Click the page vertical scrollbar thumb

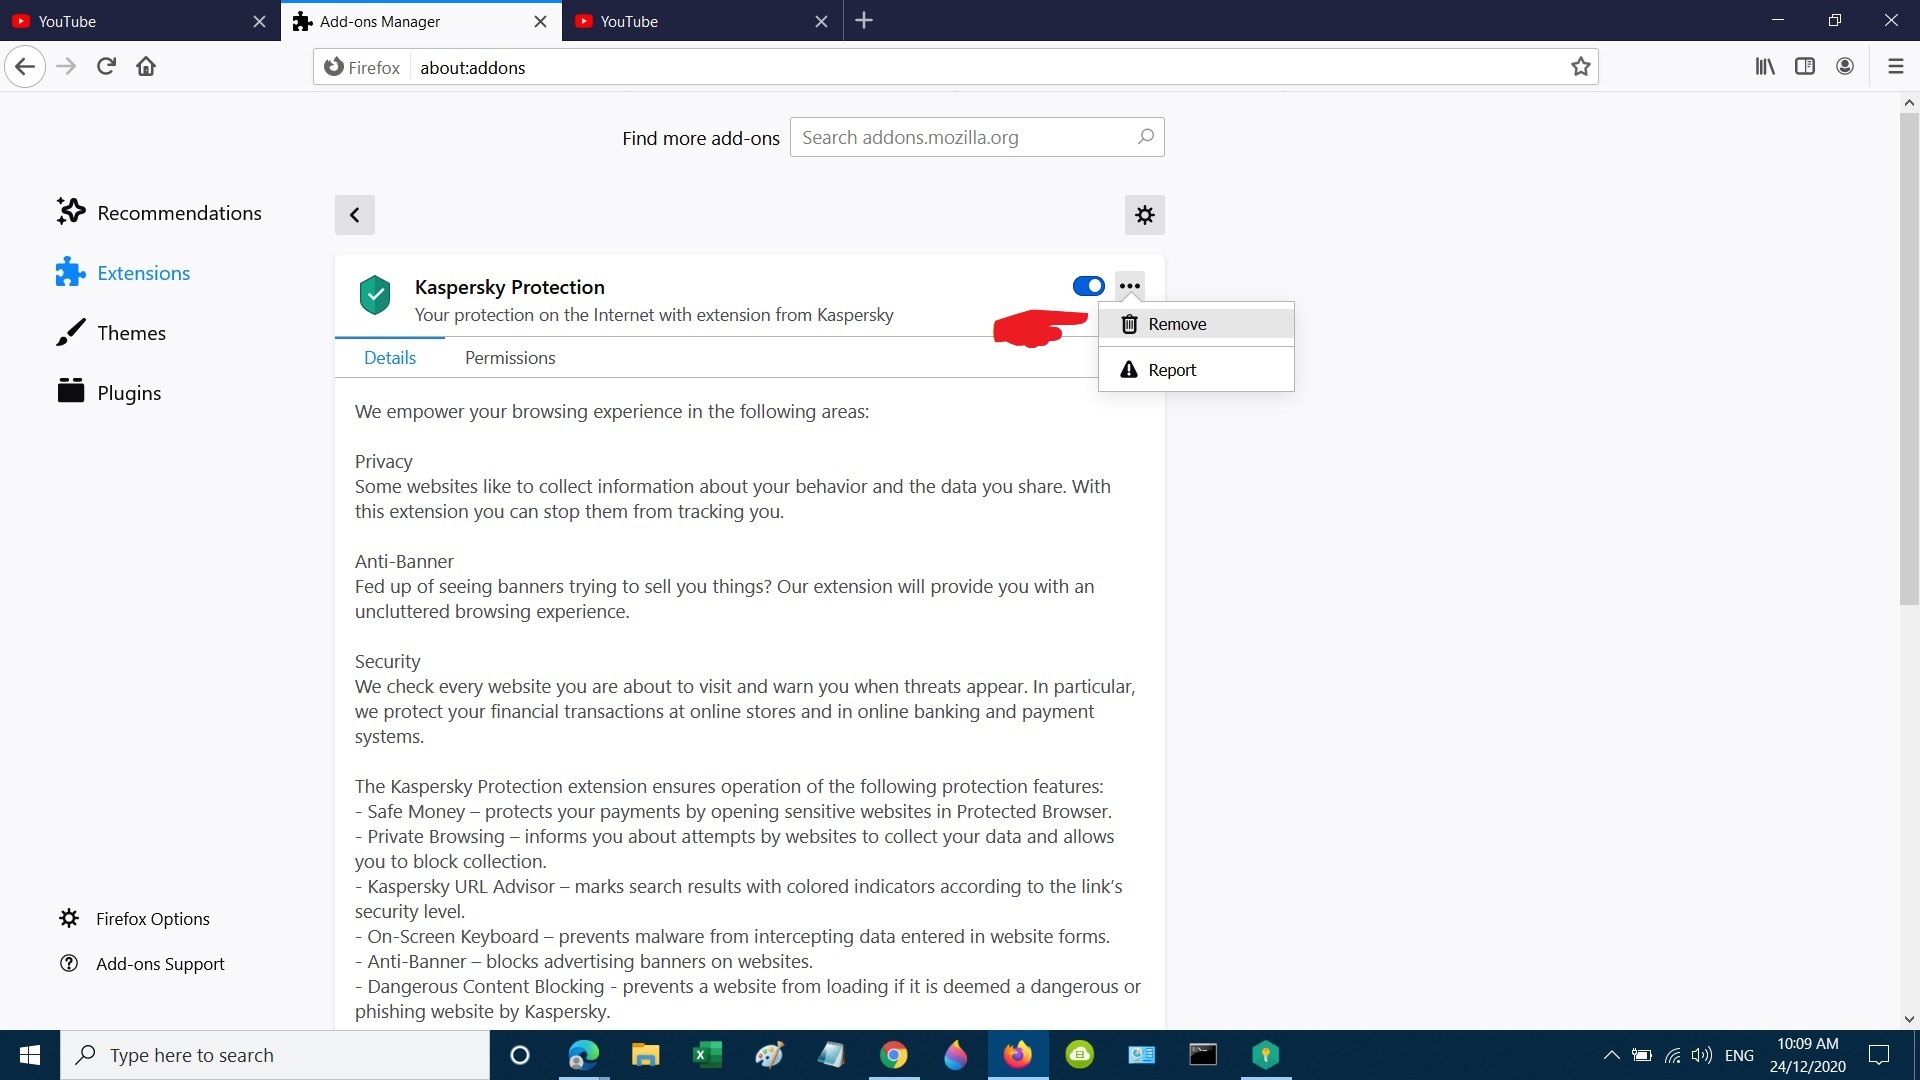click(1908, 360)
